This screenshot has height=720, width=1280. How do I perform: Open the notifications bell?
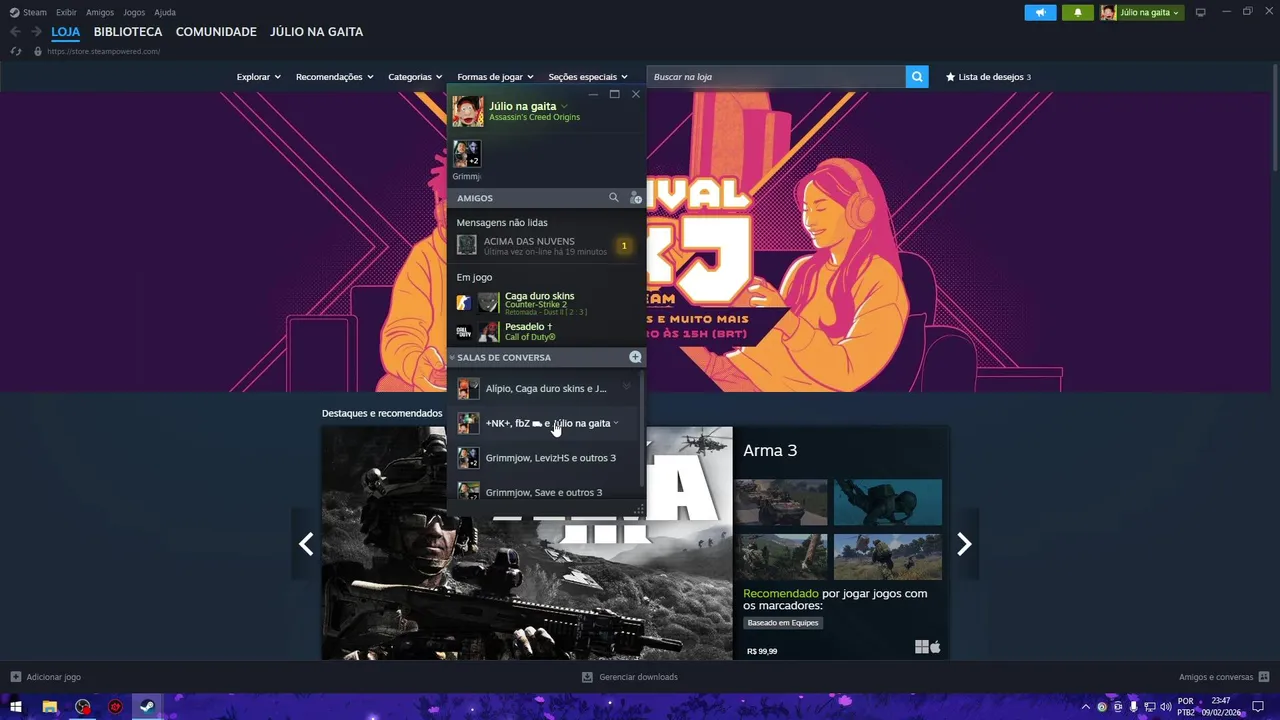1078,13
